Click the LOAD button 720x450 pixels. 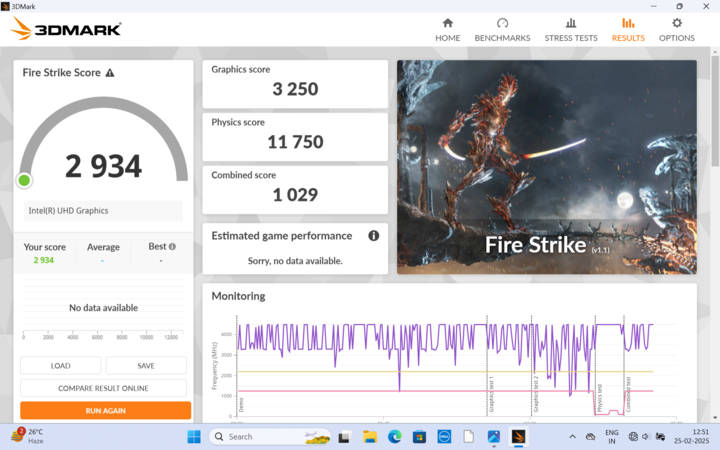click(61, 366)
